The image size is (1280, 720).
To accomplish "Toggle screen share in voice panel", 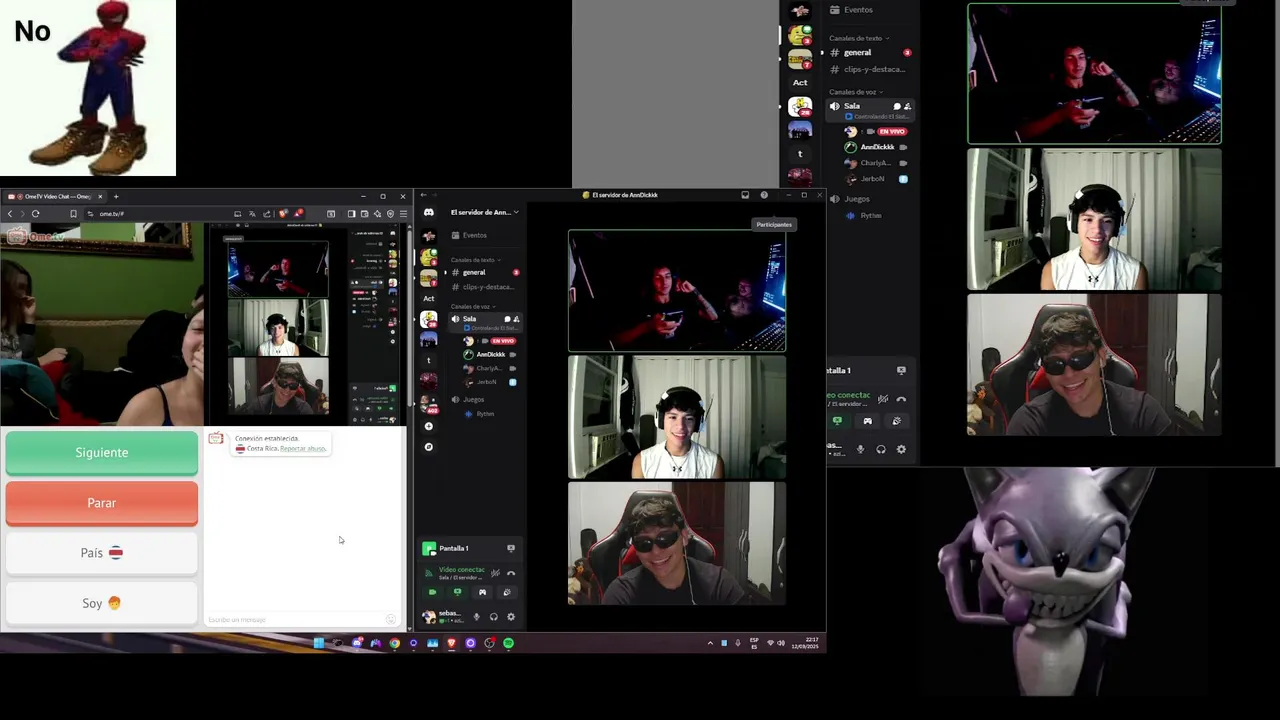I will pos(457,592).
